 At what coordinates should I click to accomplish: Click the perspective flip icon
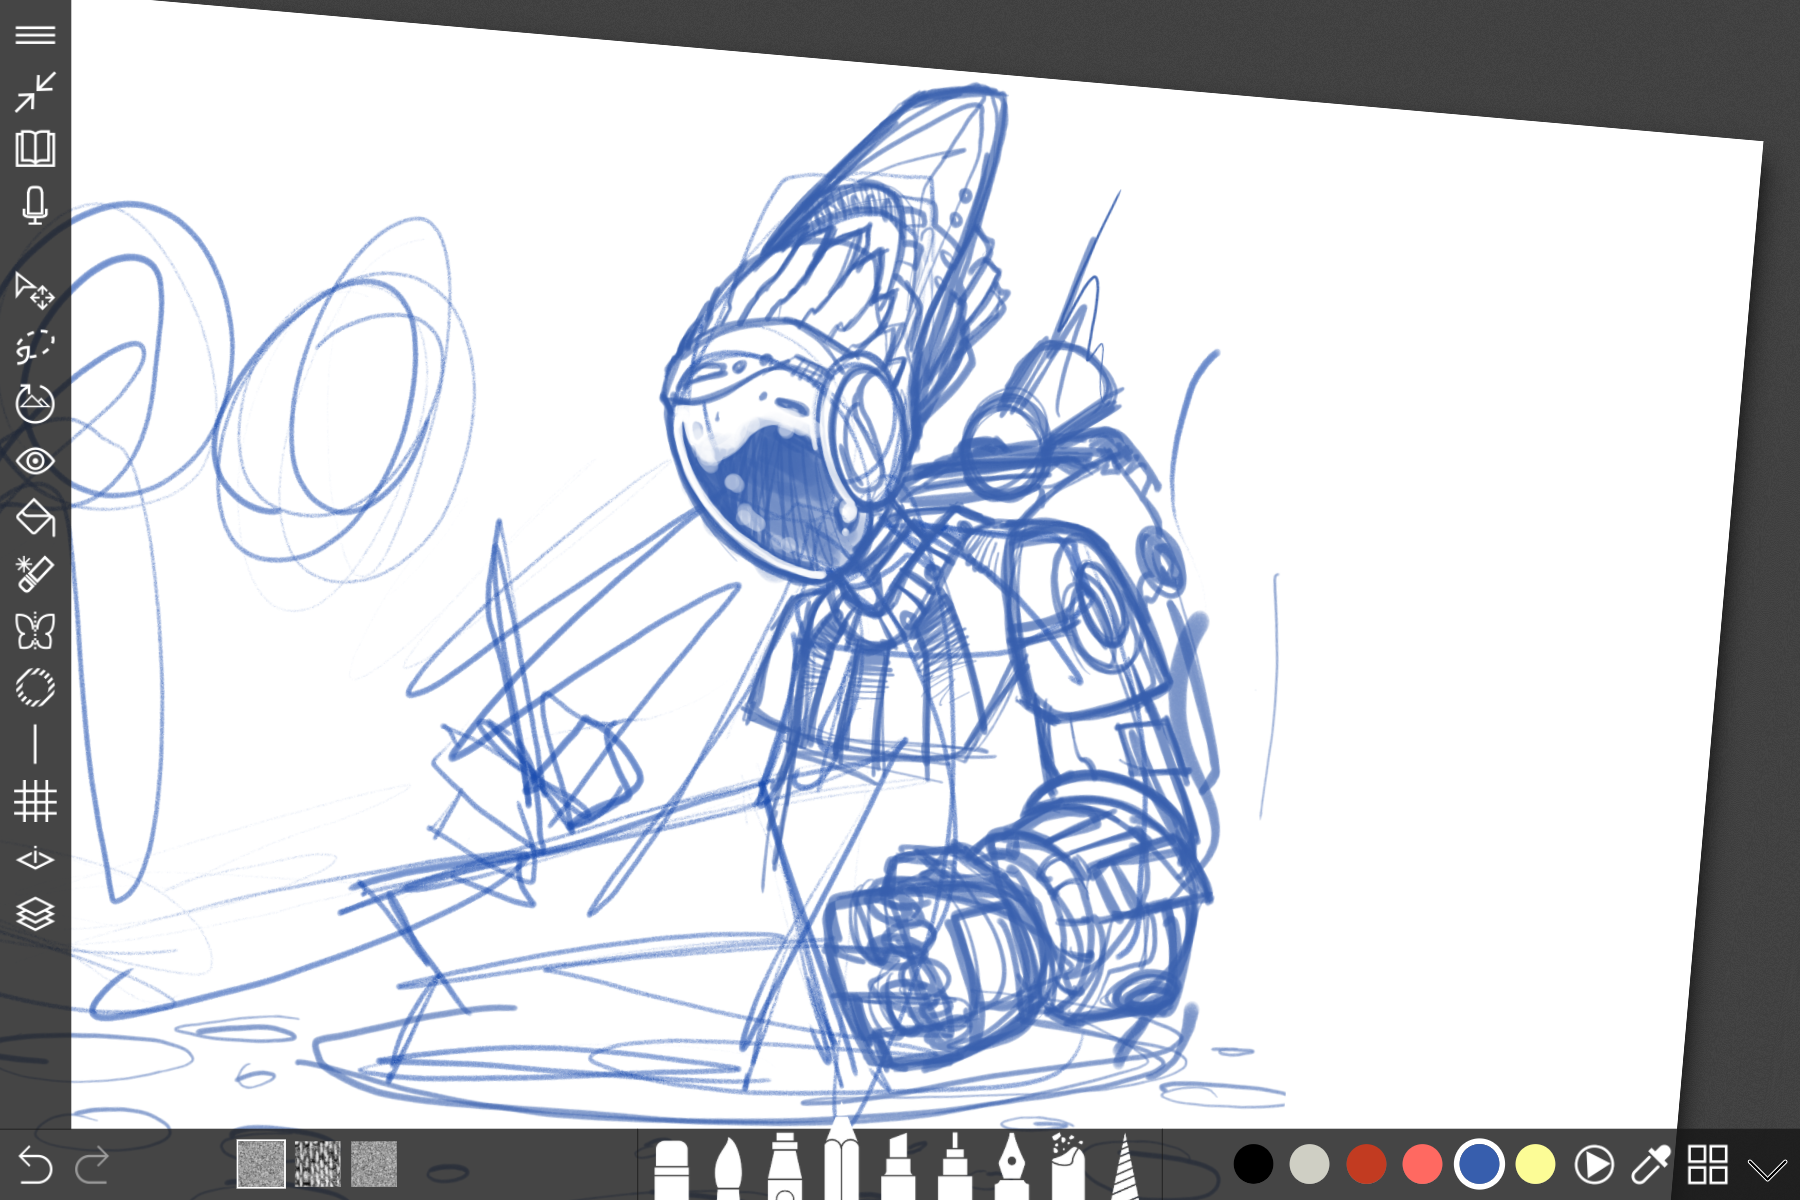click(x=35, y=859)
